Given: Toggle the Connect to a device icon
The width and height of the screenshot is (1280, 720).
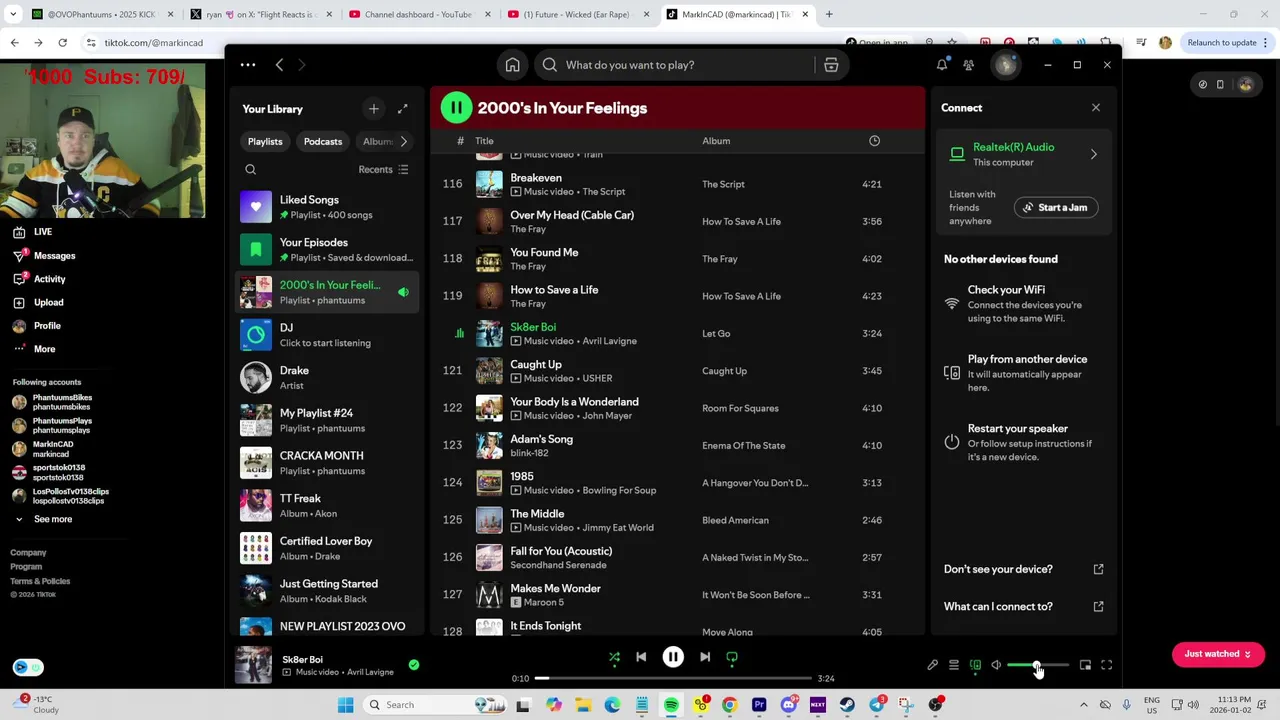Looking at the screenshot, I should coord(975,665).
